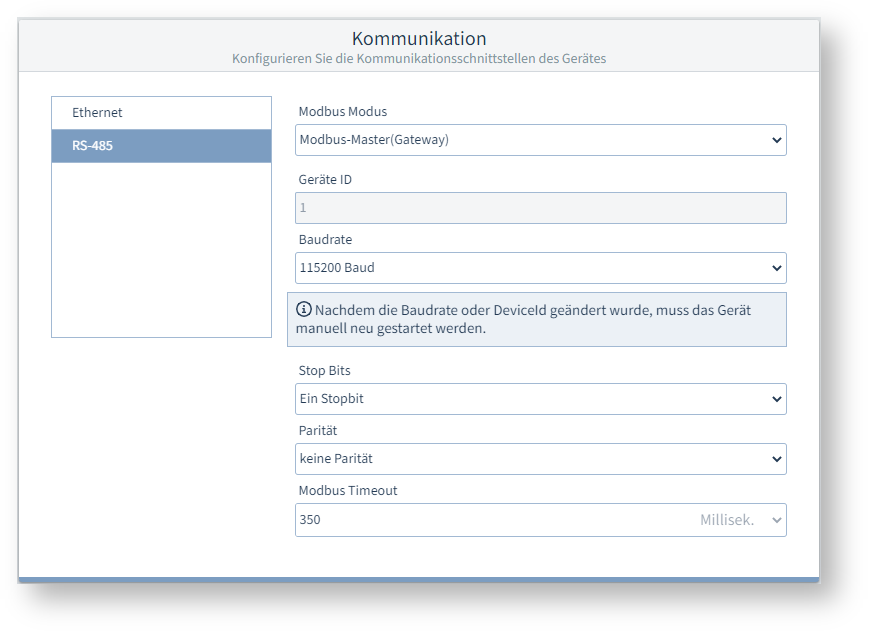Click the chevron beside Millisek. unit
This screenshot has height=632, width=869.
pos(775,519)
